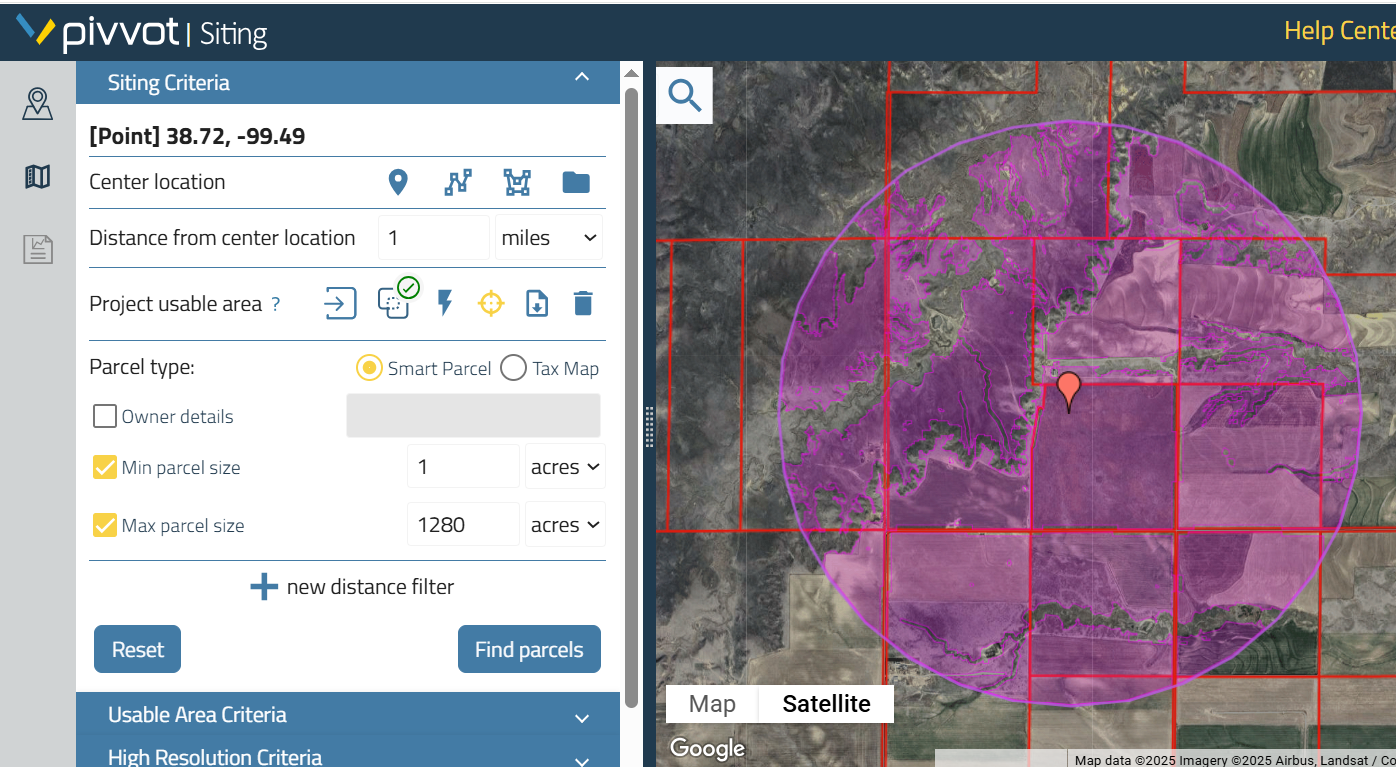Click the panel vertical scrollbar

coord(631,398)
